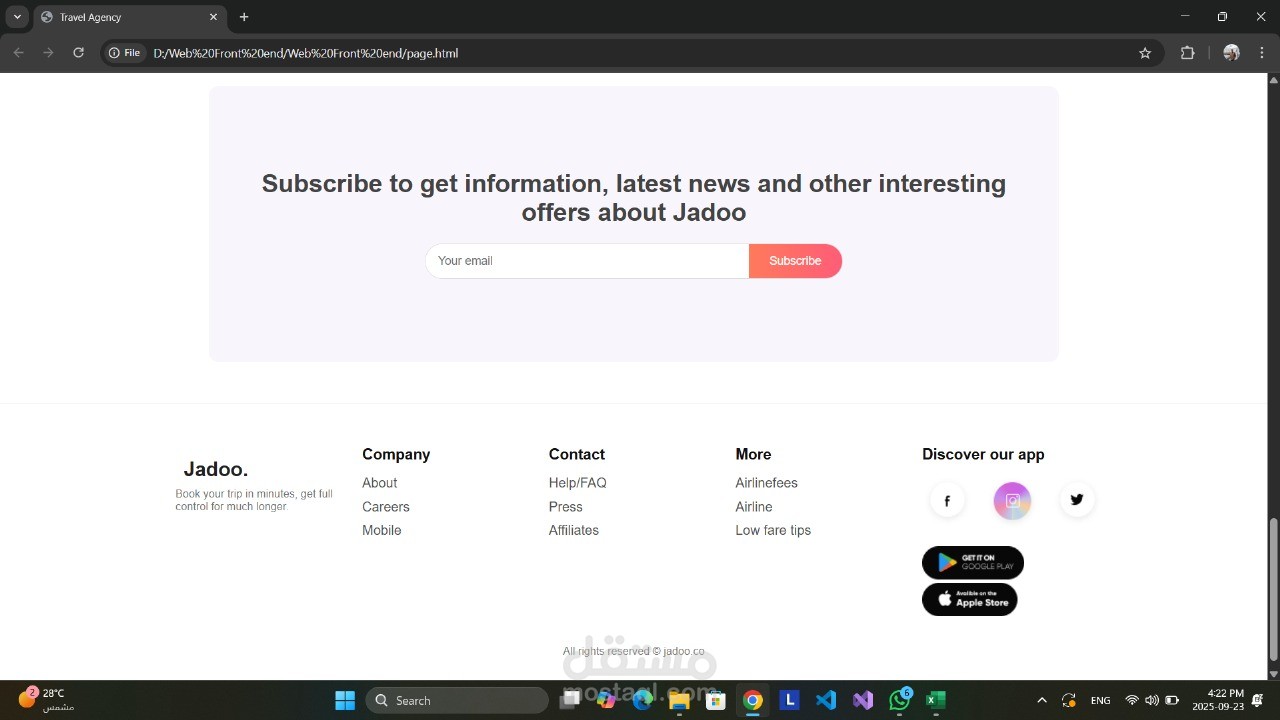This screenshot has height=720, width=1280.
Task: Follow the Careers footer link
Action: click(386, 507)
